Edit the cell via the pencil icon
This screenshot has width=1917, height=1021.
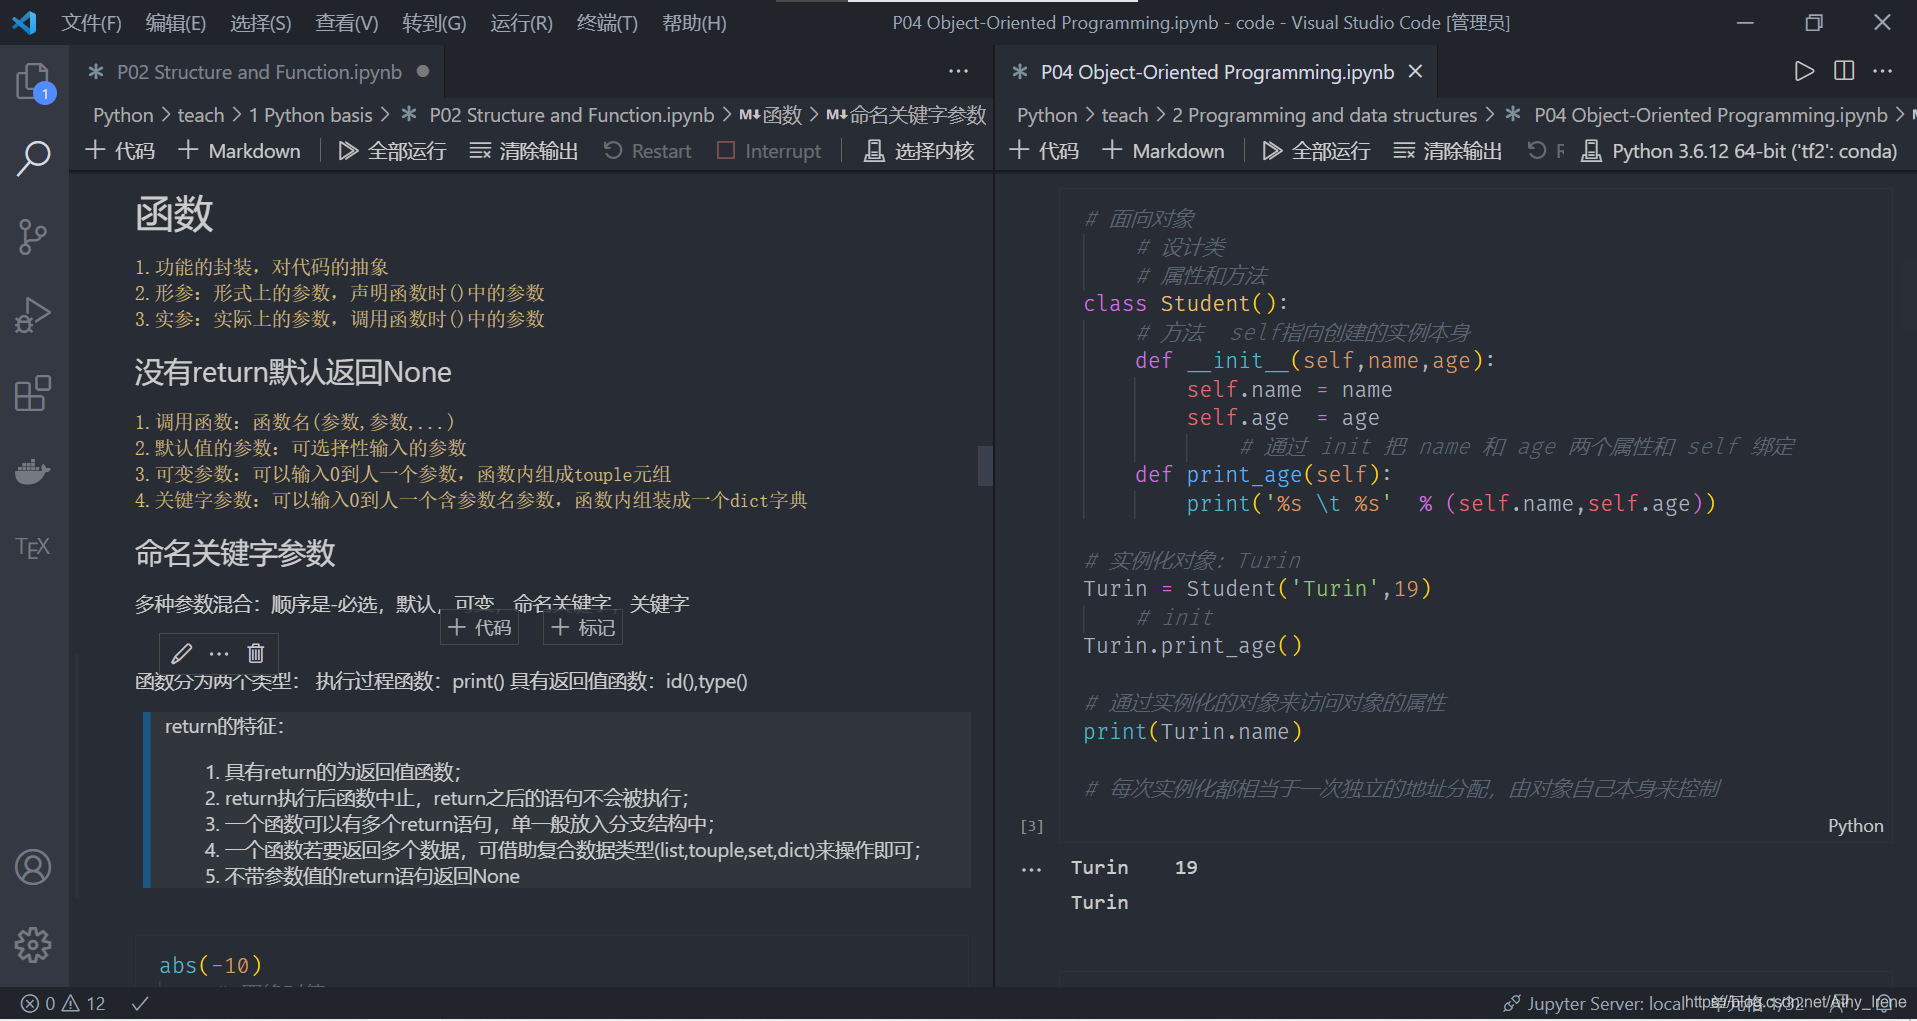[181, 653]
